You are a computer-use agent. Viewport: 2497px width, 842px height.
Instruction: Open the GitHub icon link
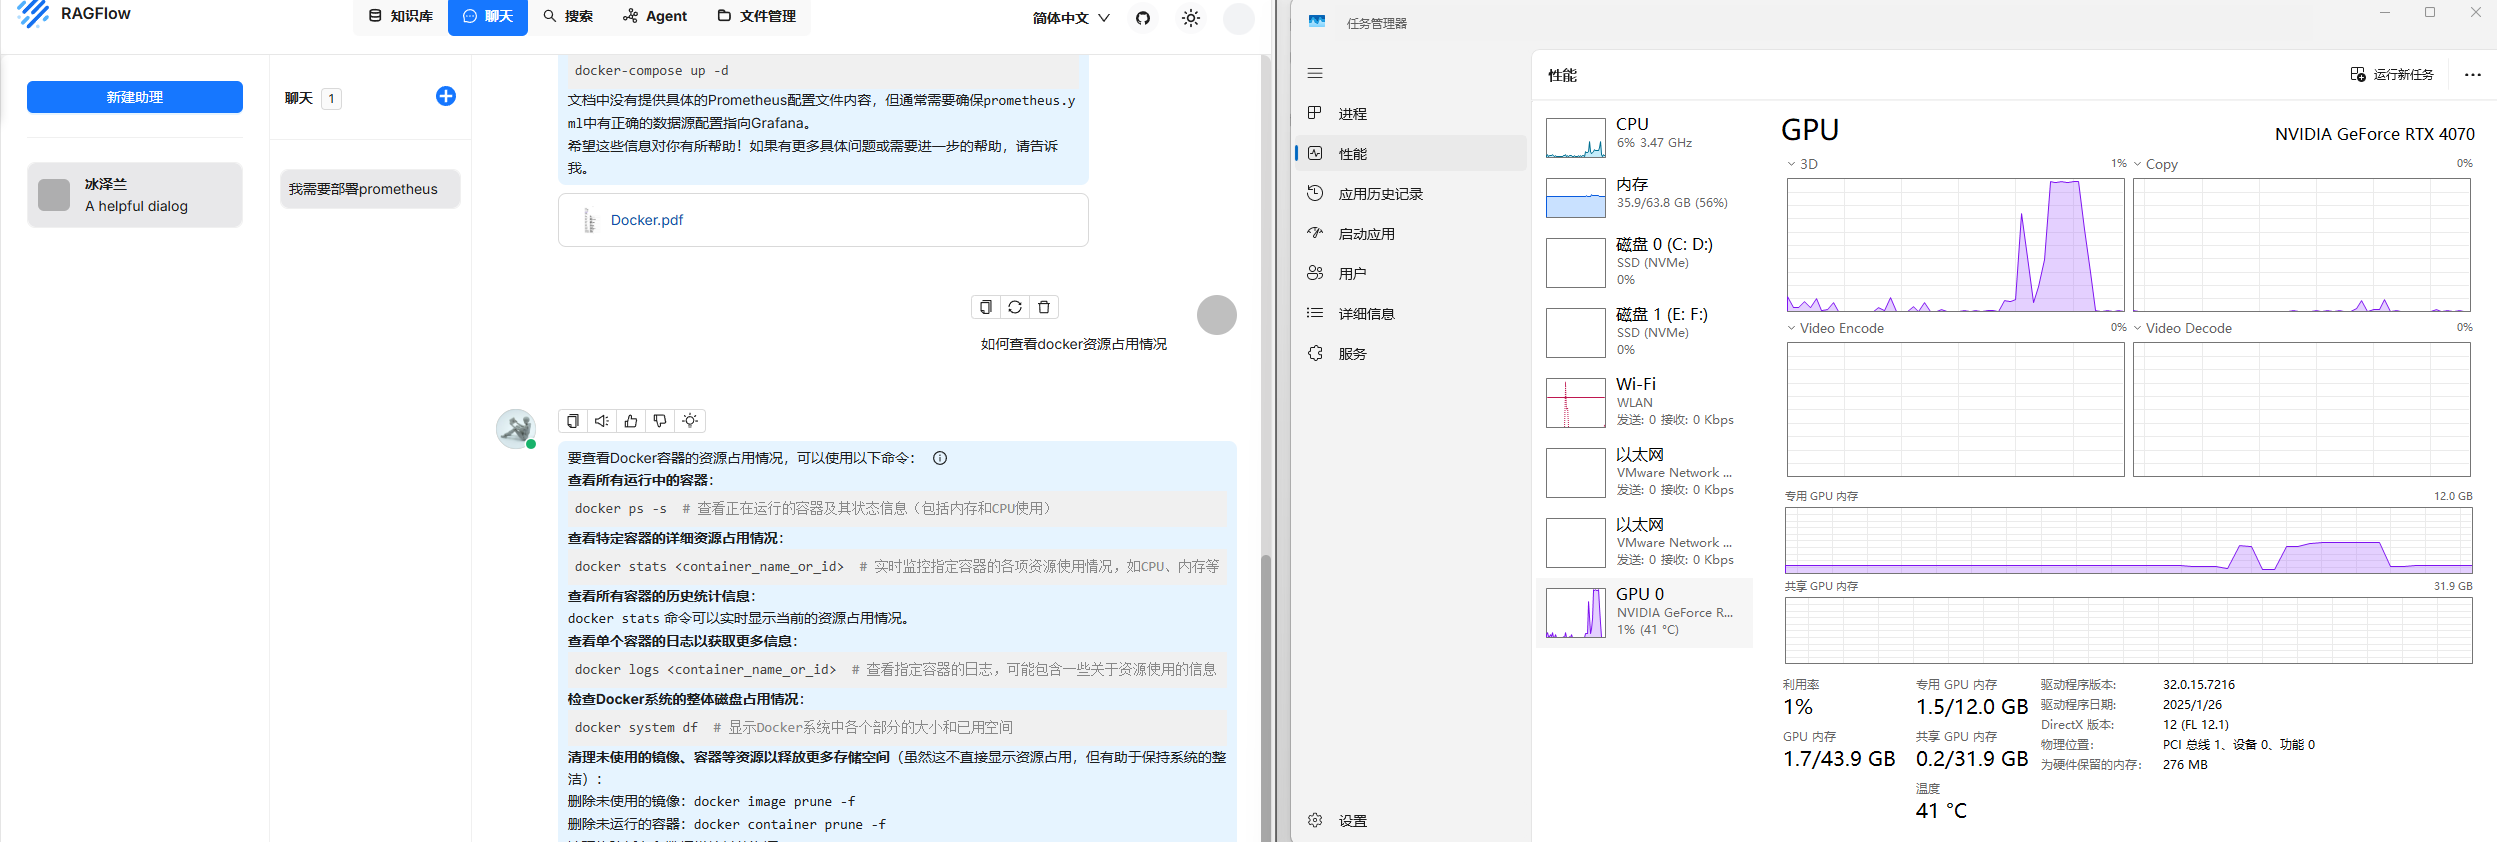coord(1143,18)
